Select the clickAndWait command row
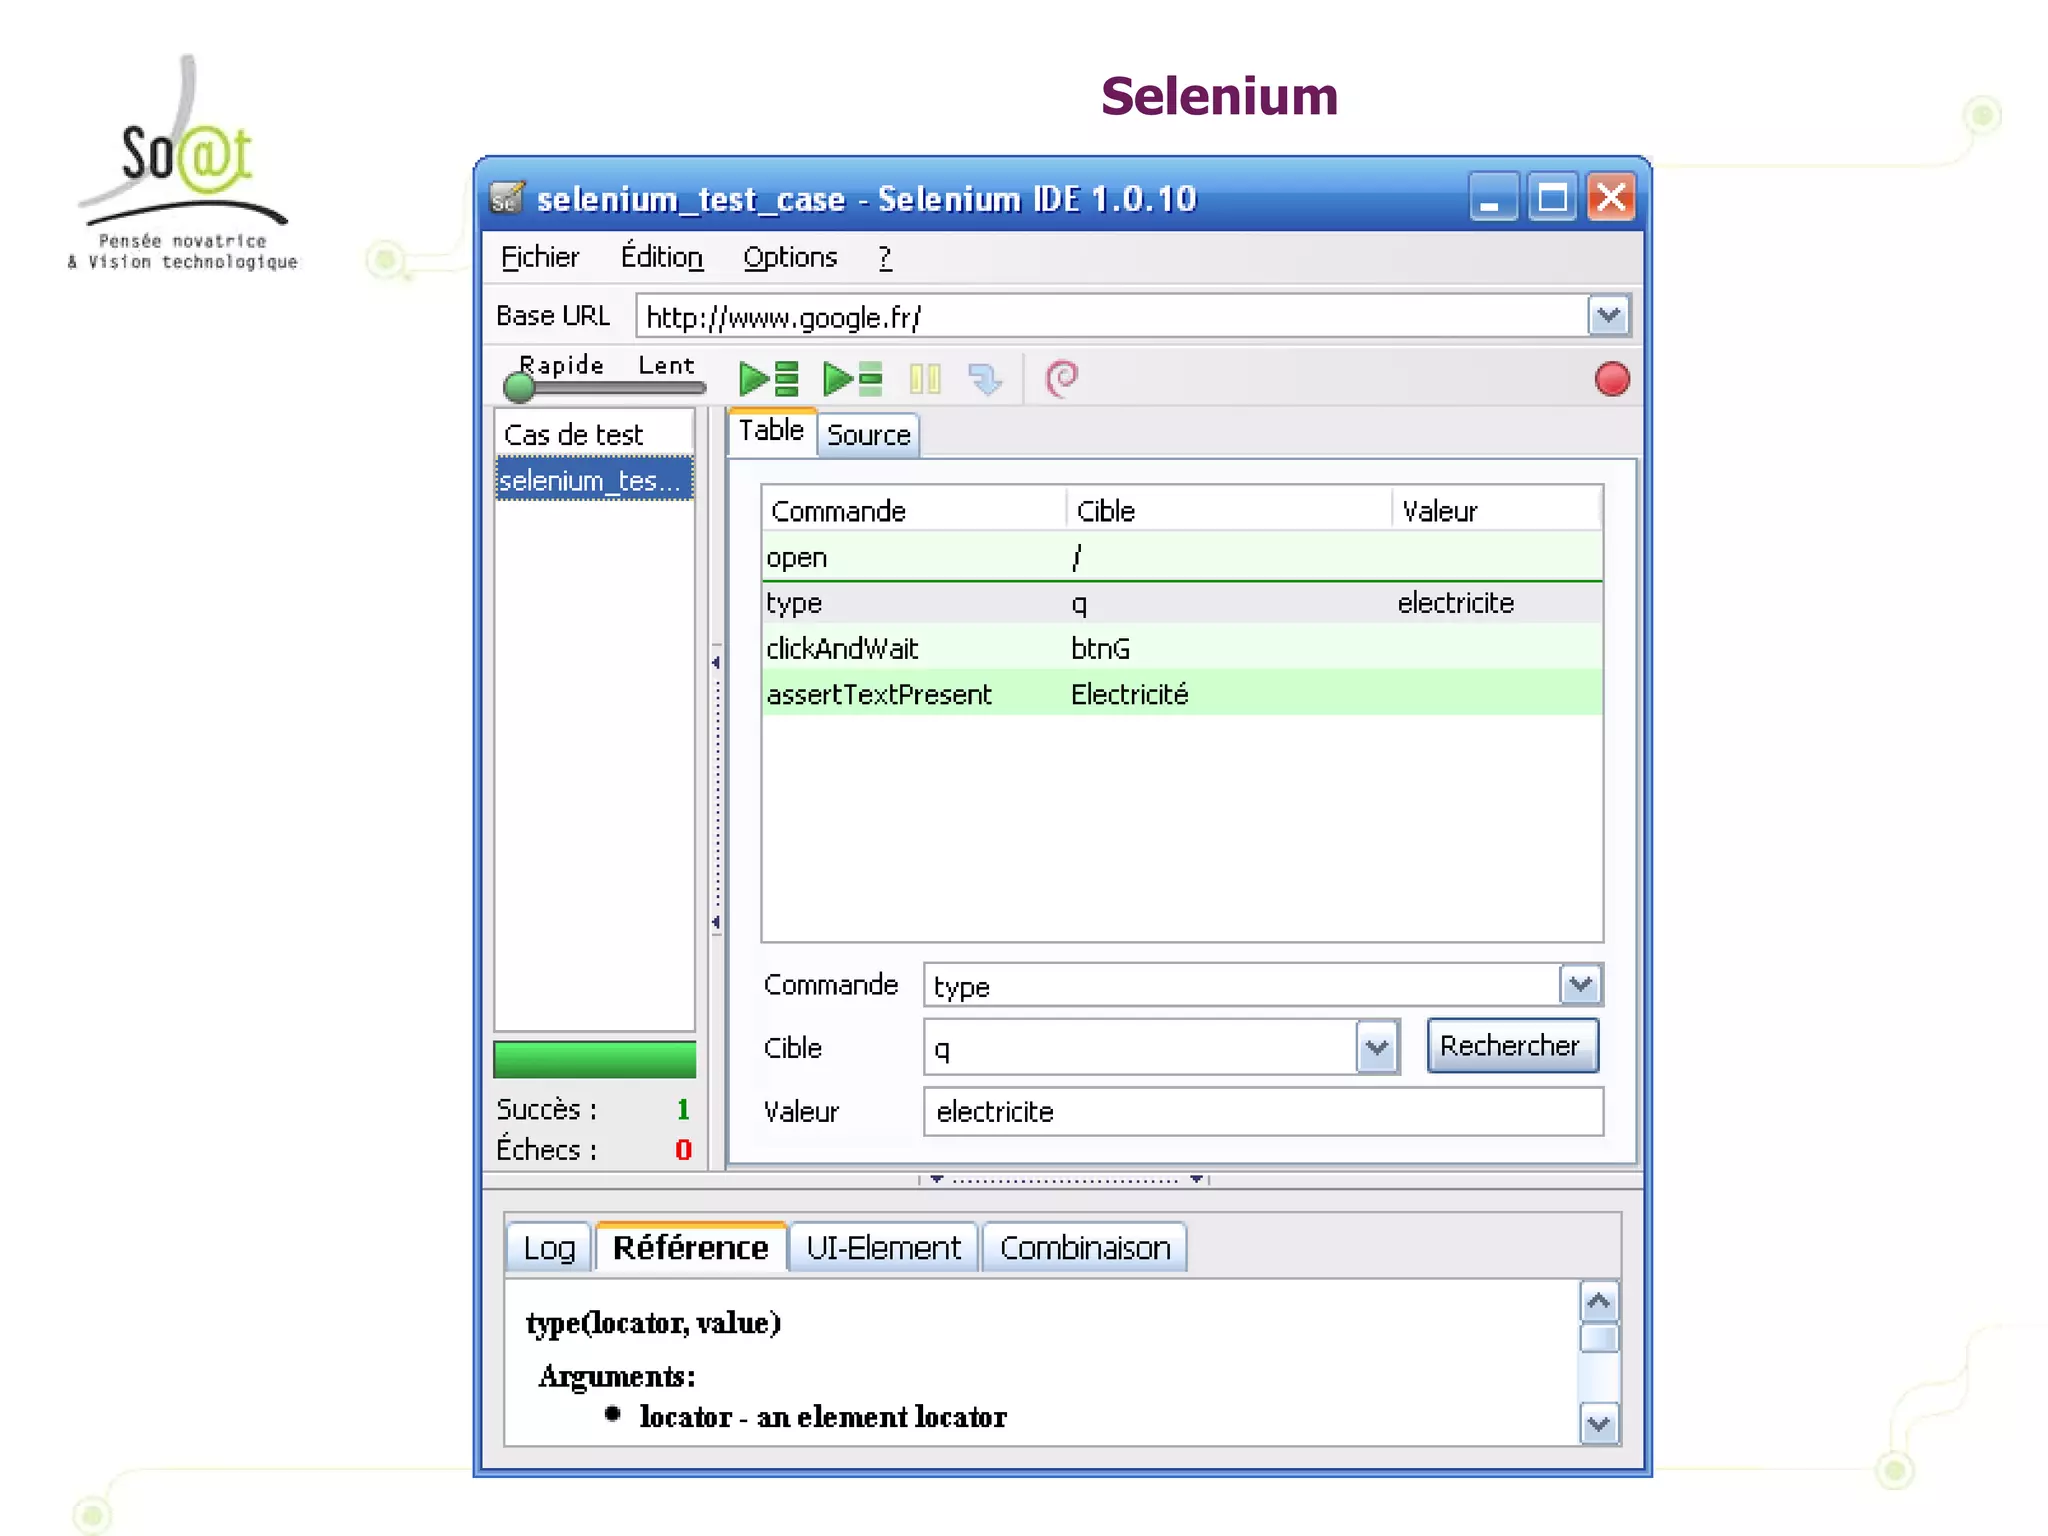This screenshot has width=2048, height=1536. coord(1181,648)
